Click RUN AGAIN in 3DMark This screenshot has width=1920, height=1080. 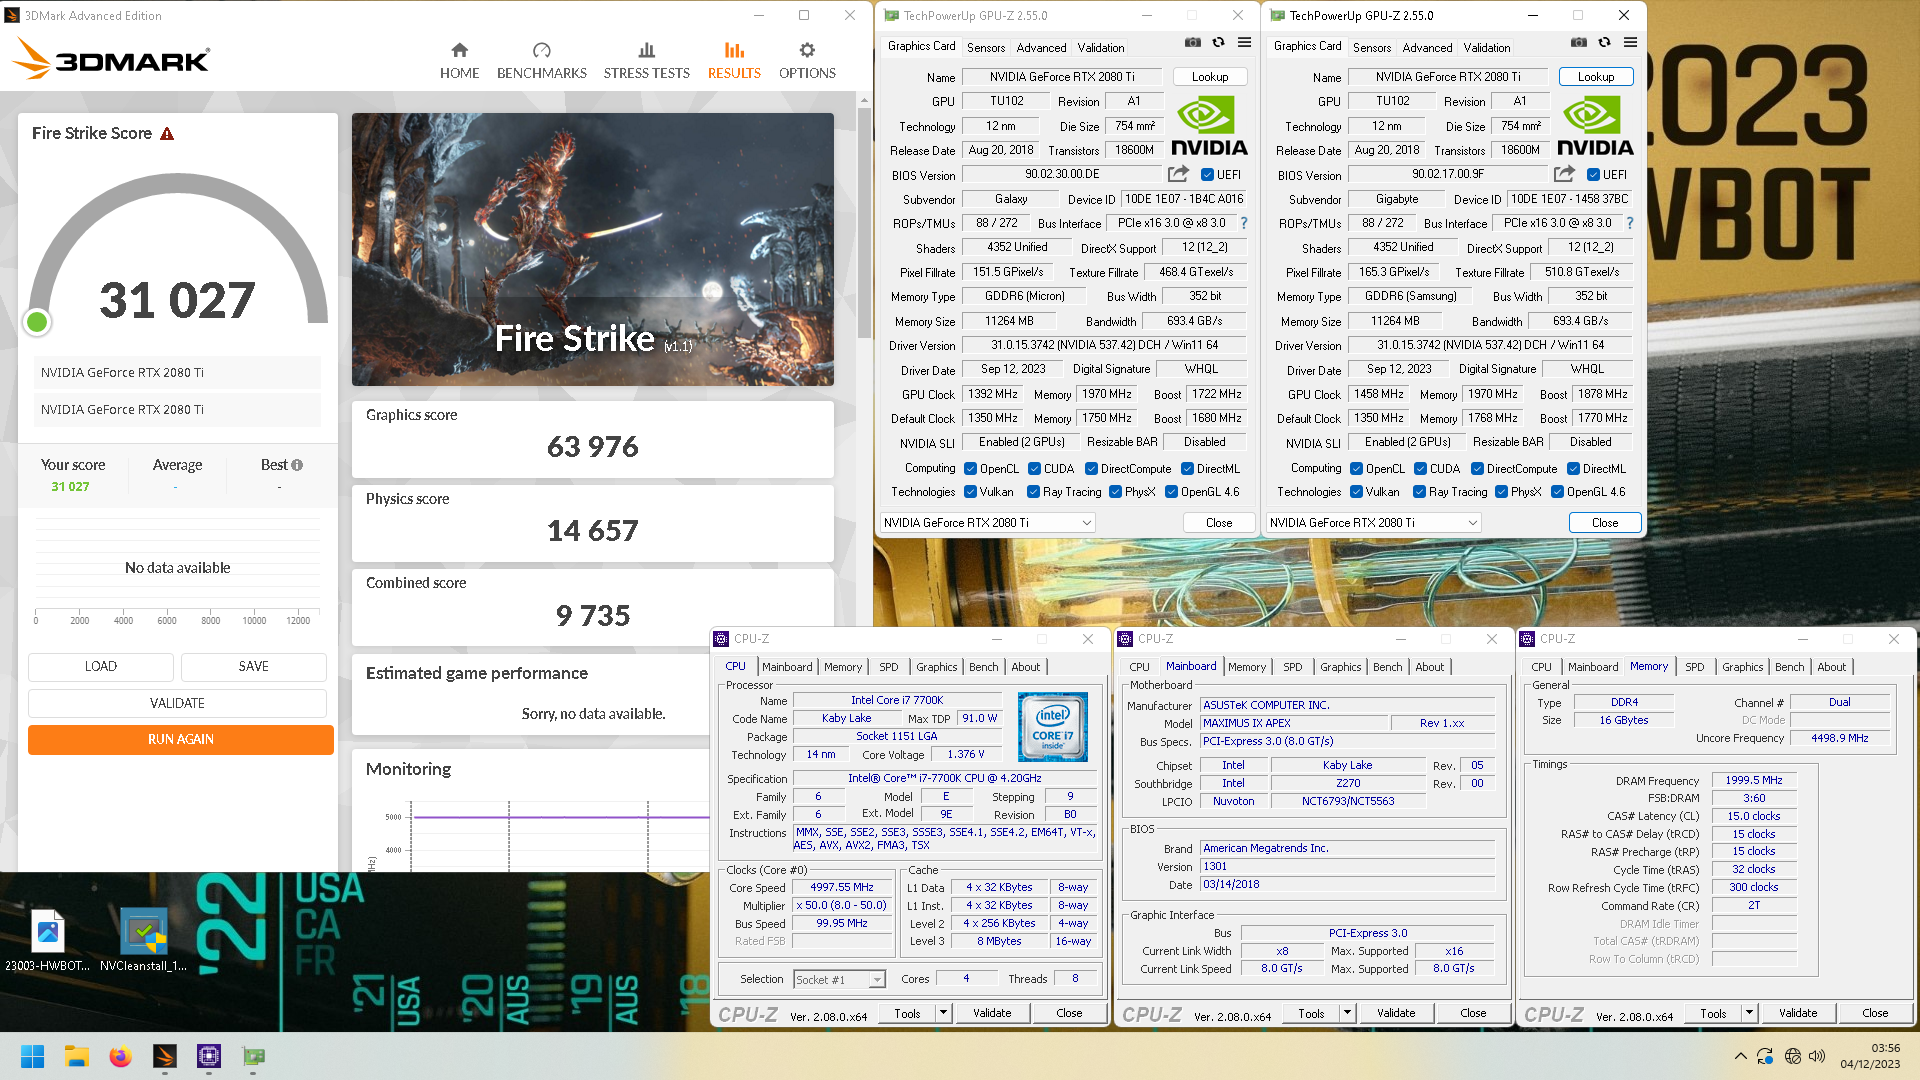[181, 740]
